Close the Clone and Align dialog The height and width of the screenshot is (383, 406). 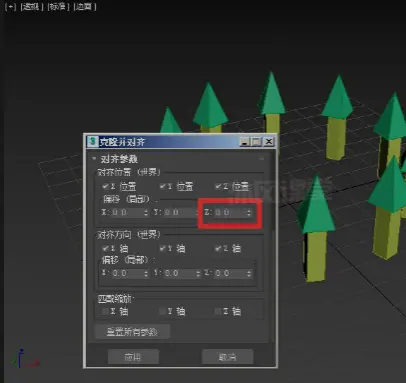click(268, 142)
